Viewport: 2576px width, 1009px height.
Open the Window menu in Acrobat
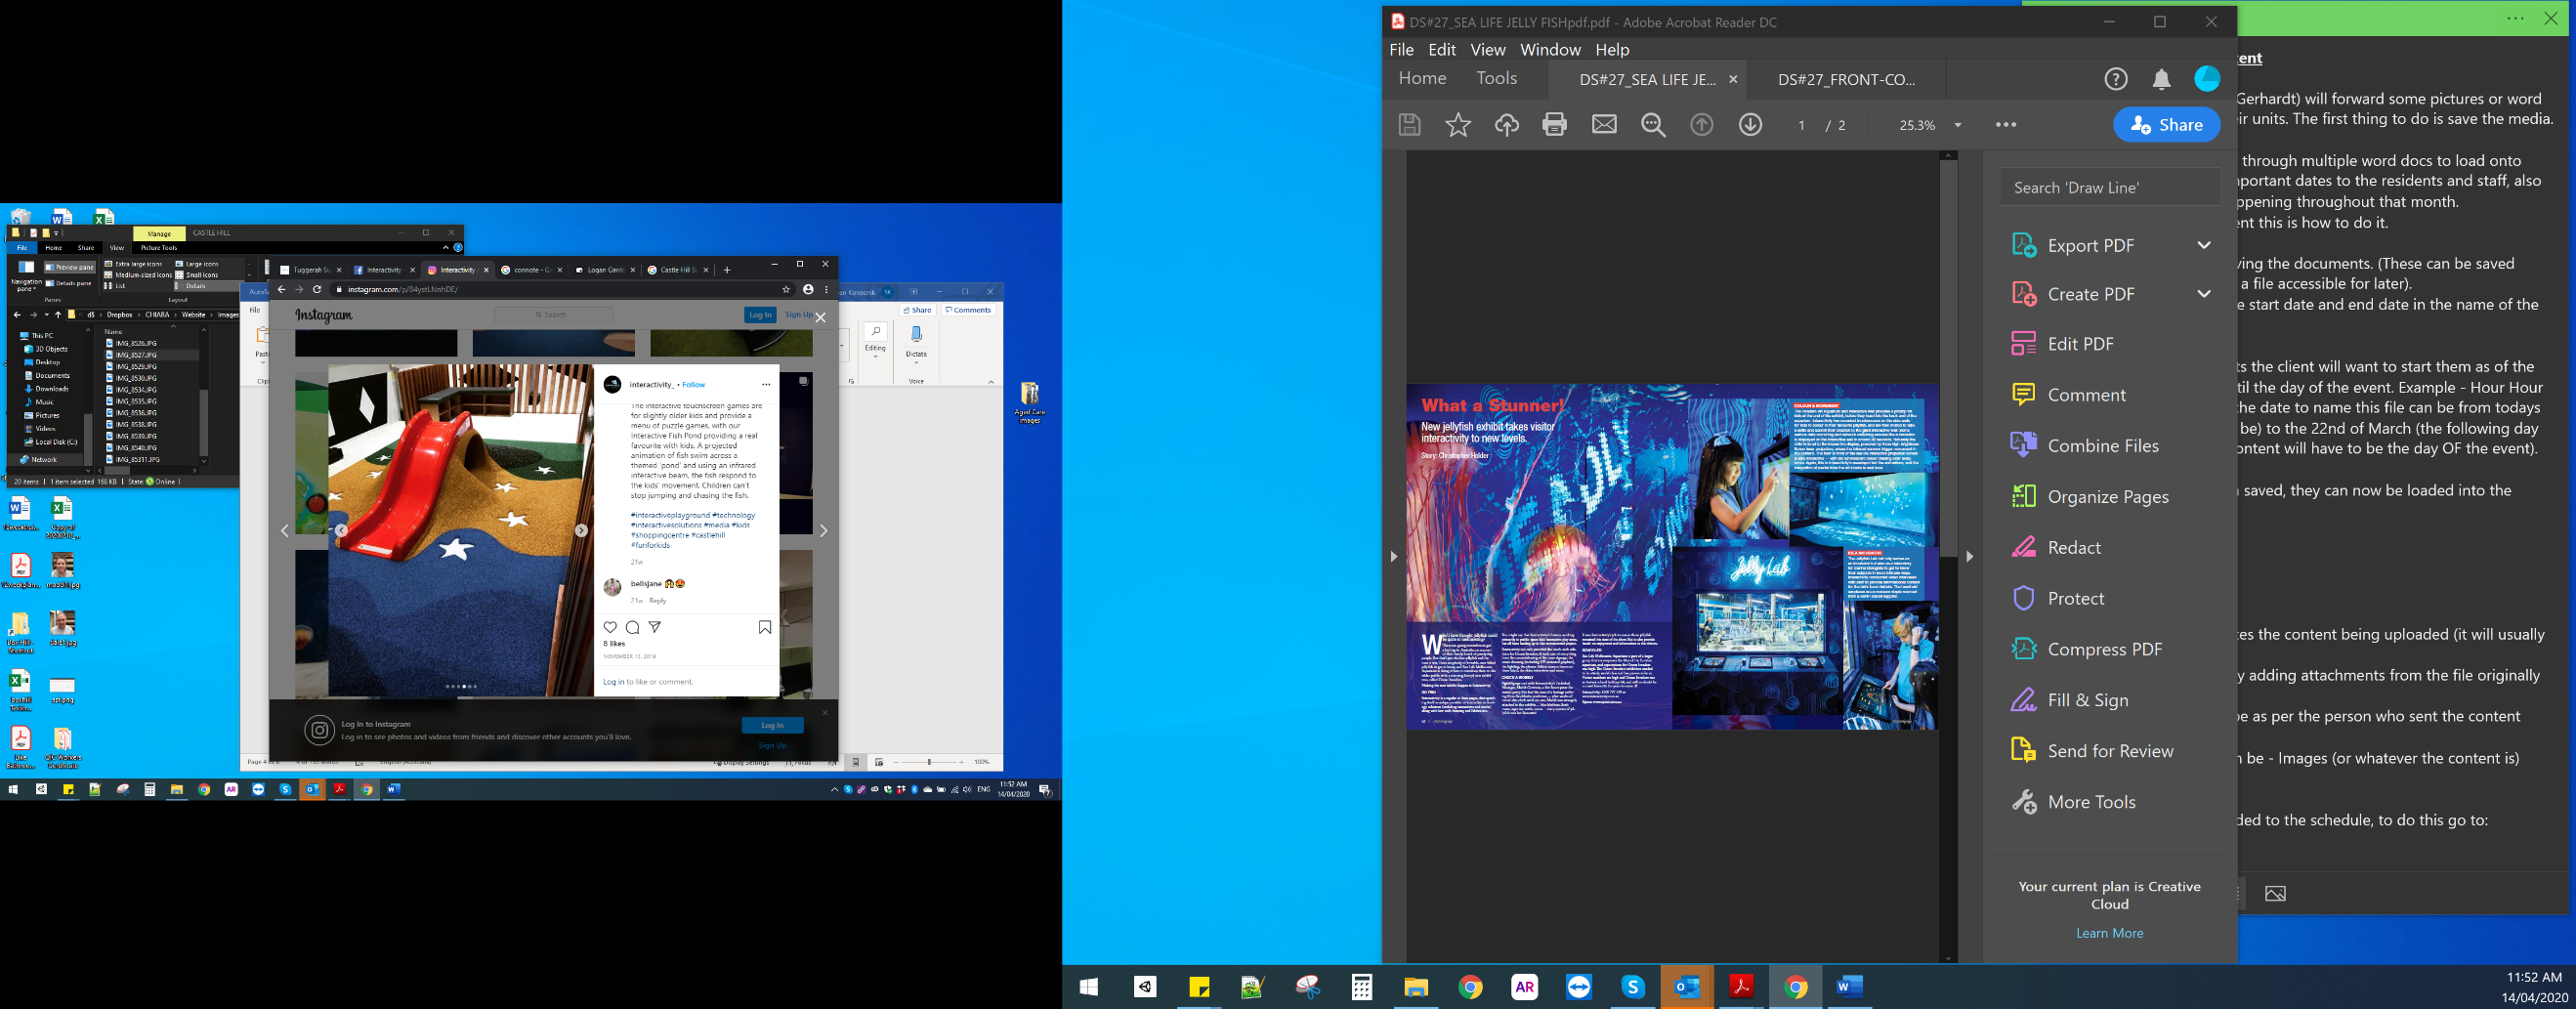tap(1550, 50)
